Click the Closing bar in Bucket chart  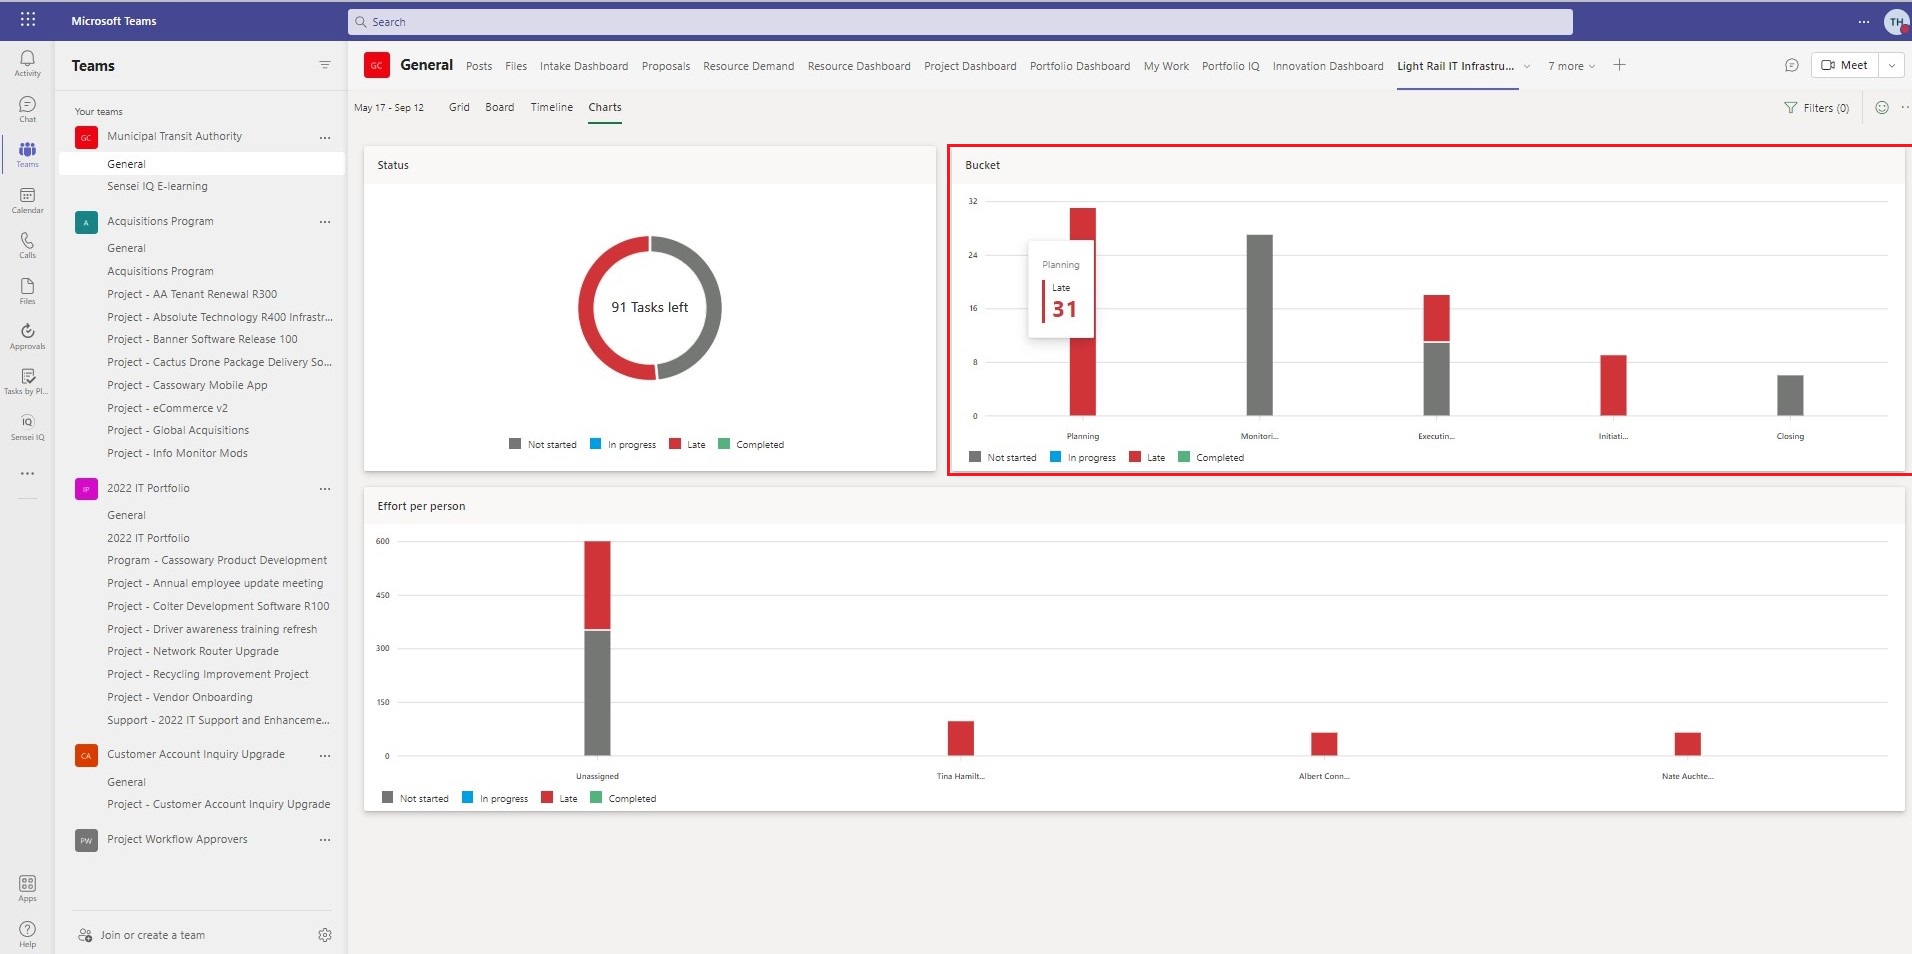[x=1790, y=395]
